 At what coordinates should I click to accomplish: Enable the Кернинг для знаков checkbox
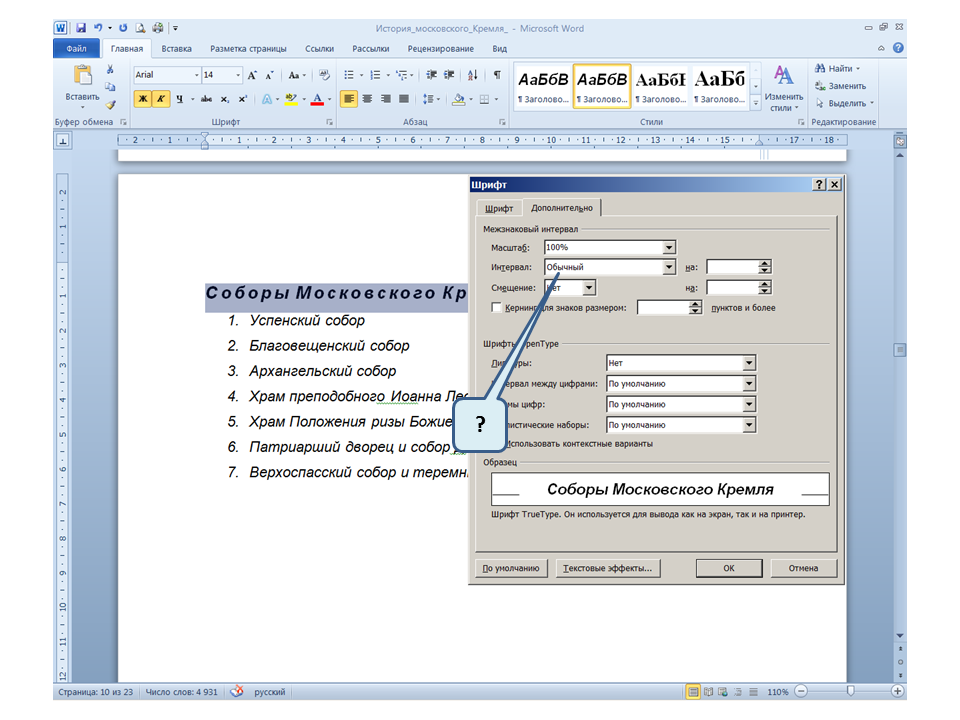[497, 308]
